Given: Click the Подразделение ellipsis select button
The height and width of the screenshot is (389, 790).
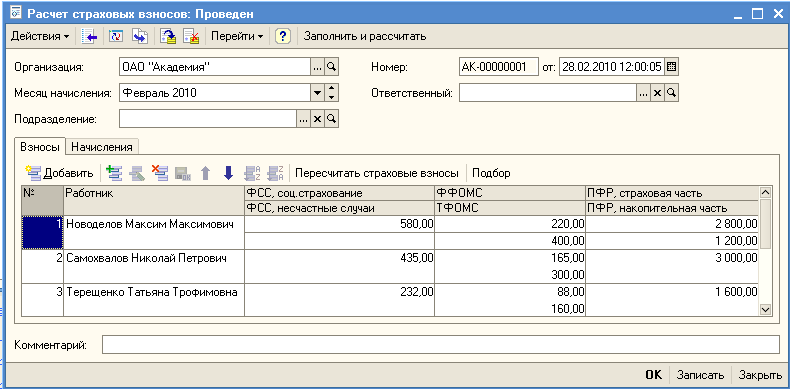Looking at the screenshot, I should click(303, 119).
